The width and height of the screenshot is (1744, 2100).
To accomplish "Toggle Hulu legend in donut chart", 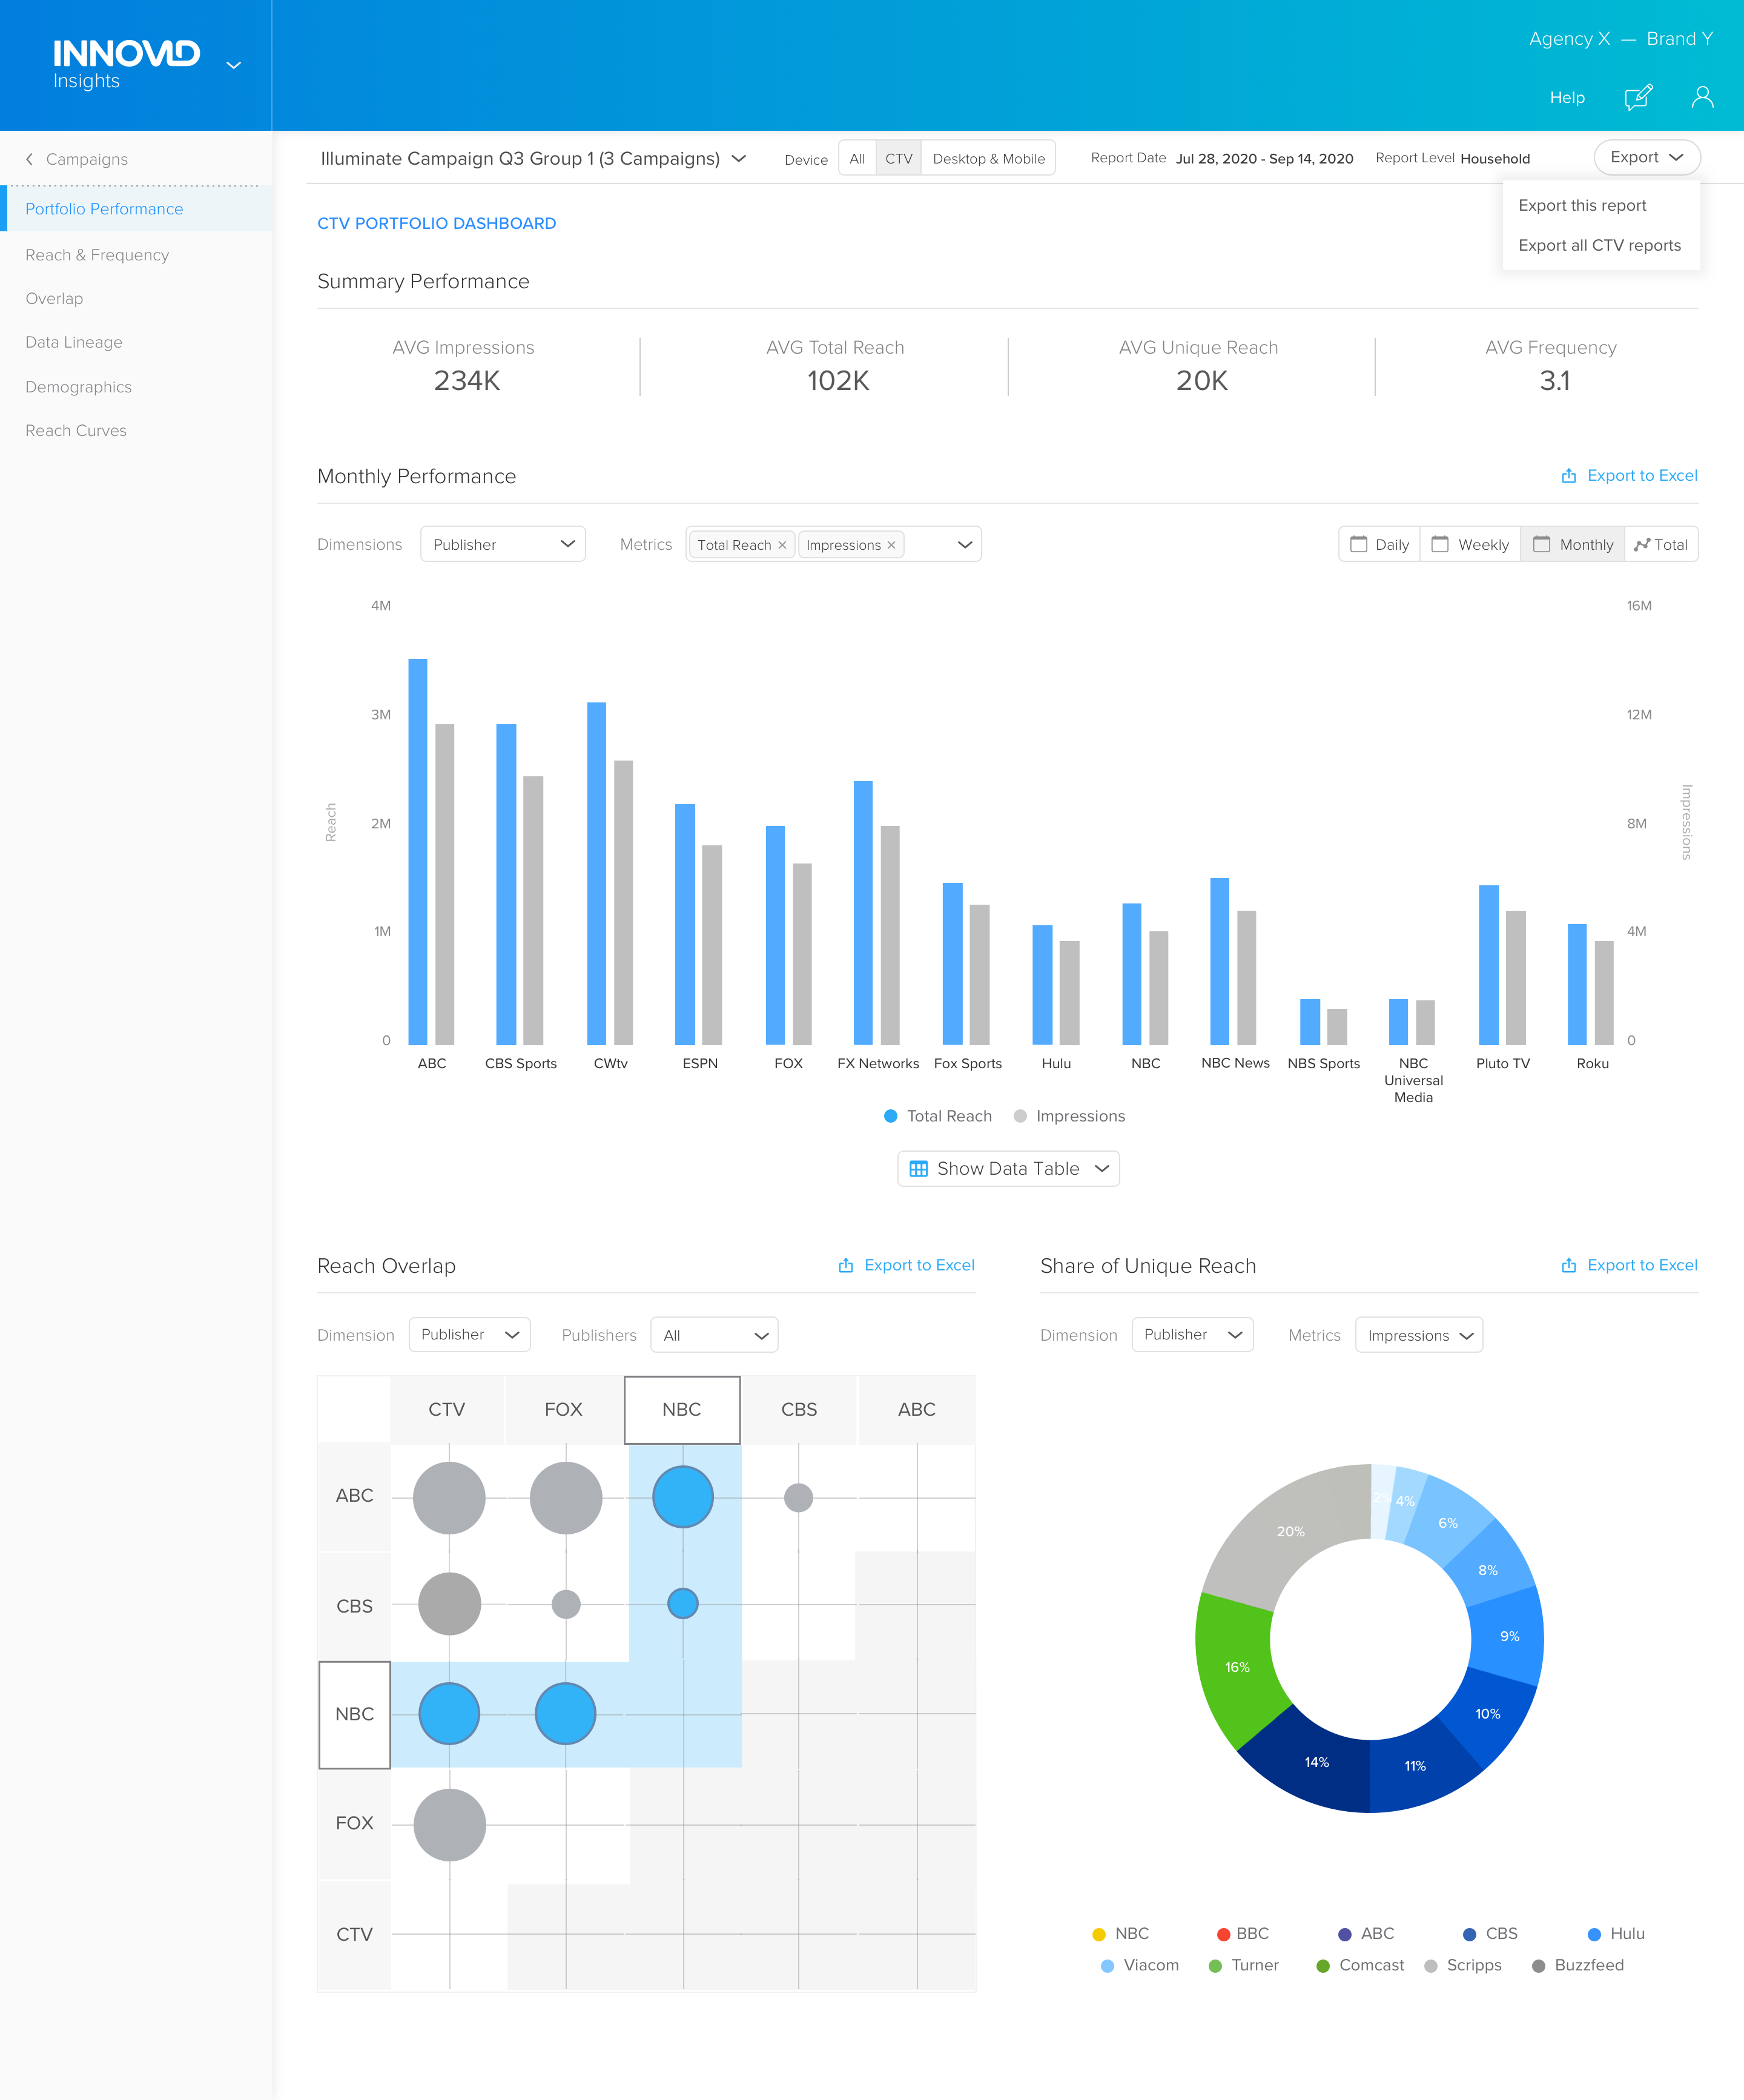I will (x=1616, y=1934).
